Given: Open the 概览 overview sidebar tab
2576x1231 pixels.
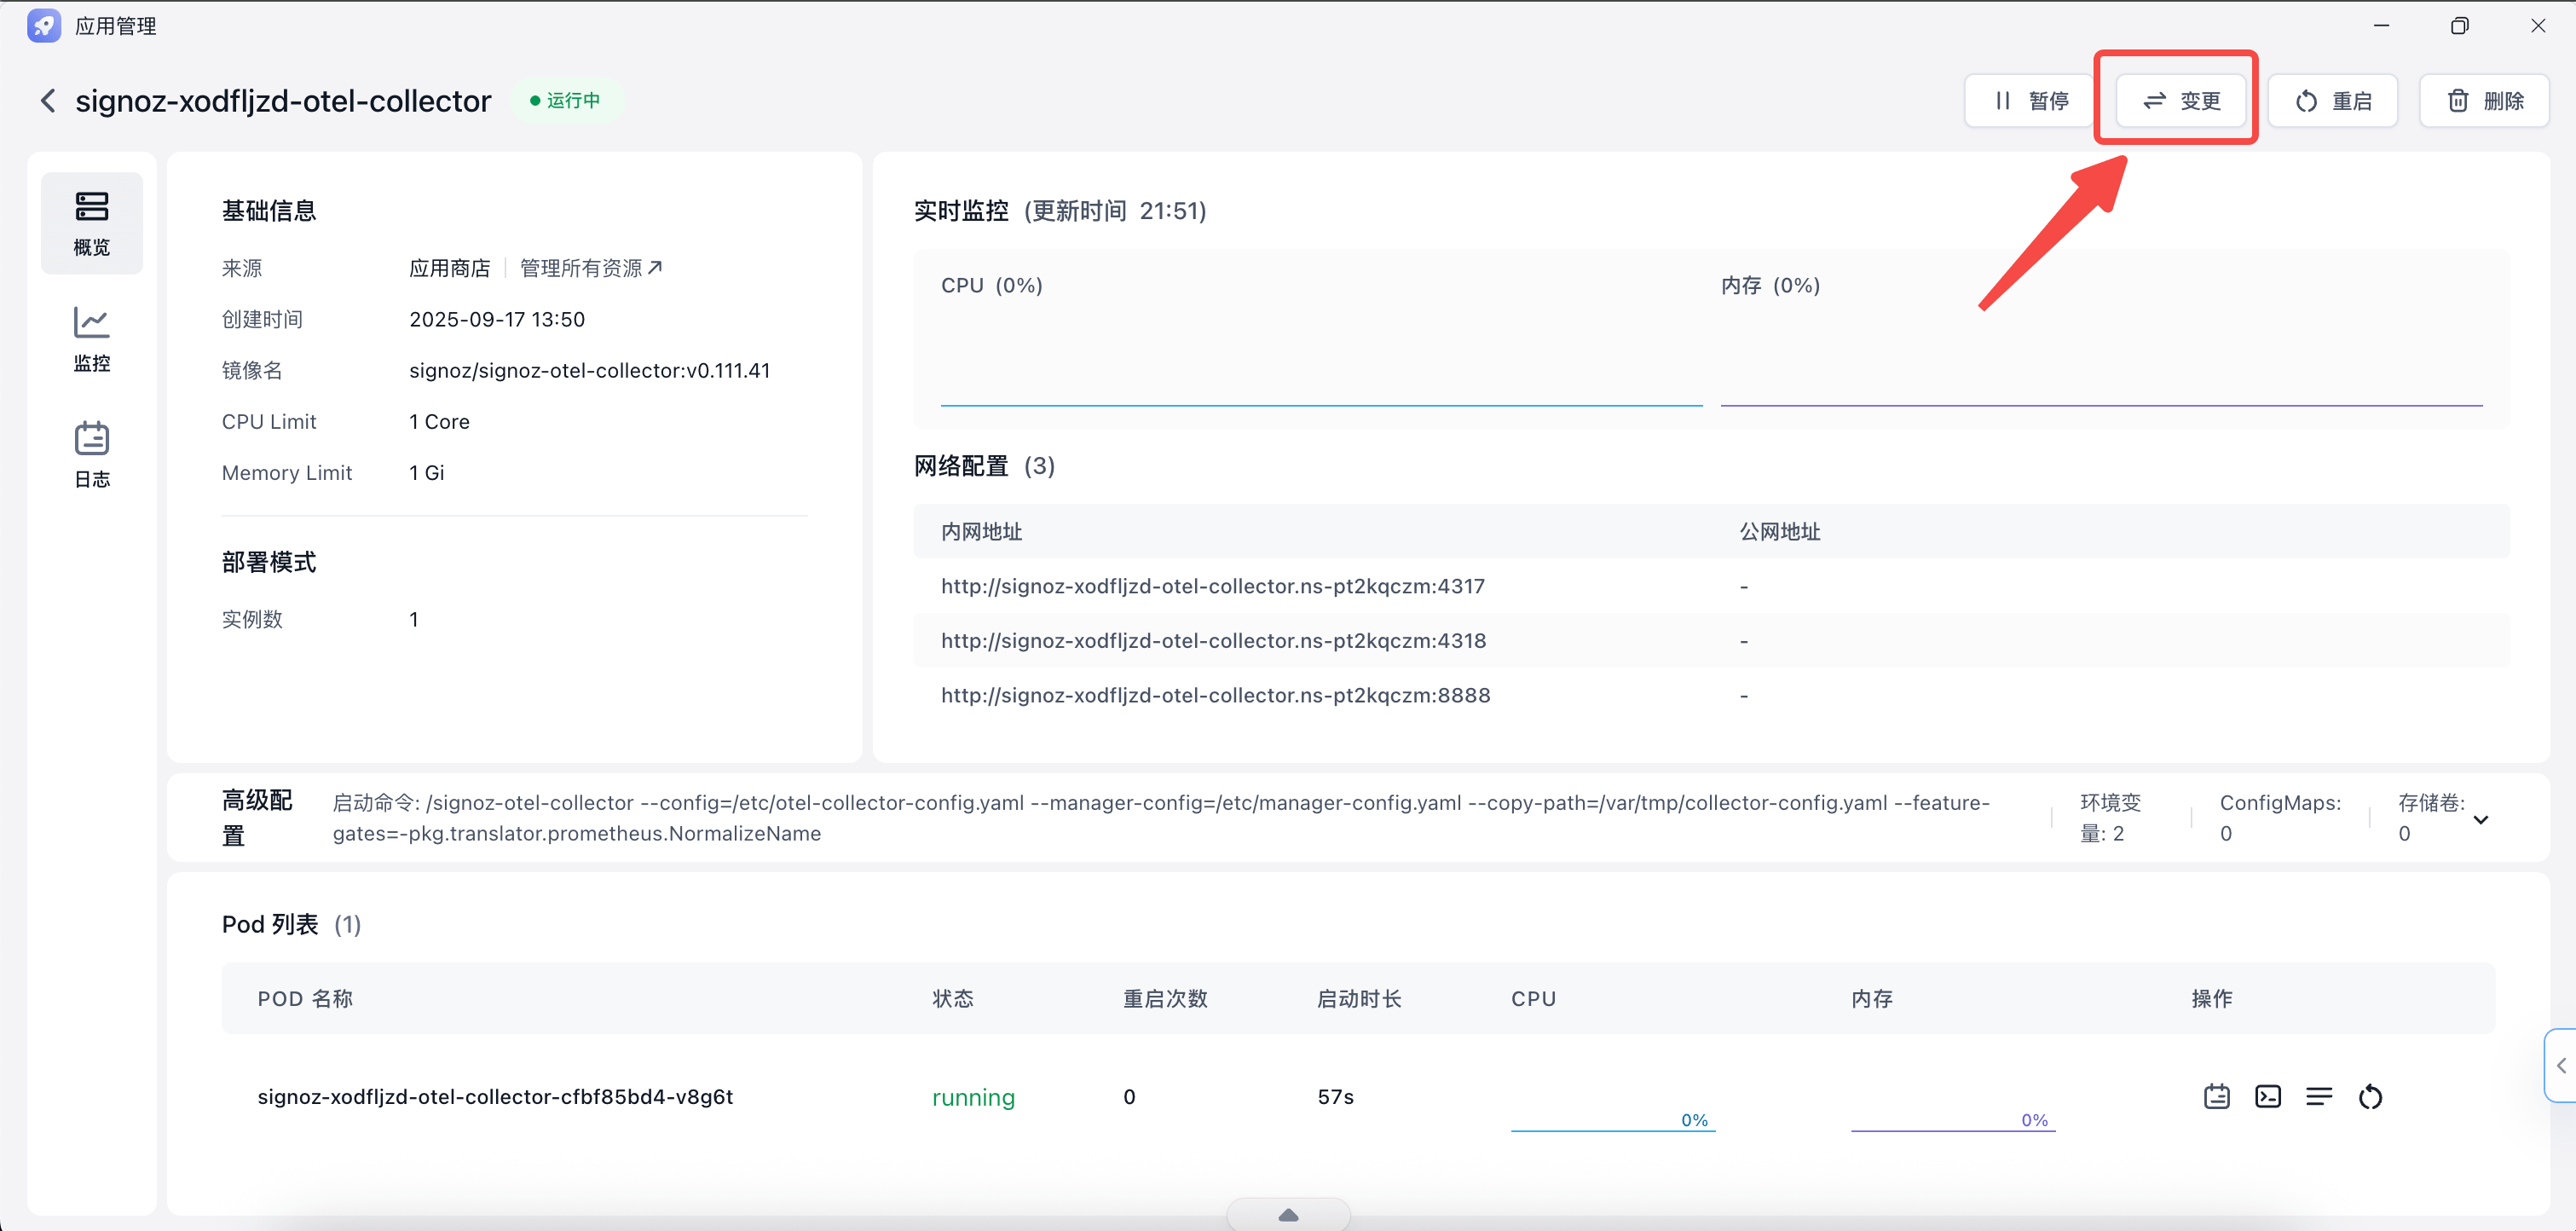Looking at the screenshot, I should click(91, 223).
